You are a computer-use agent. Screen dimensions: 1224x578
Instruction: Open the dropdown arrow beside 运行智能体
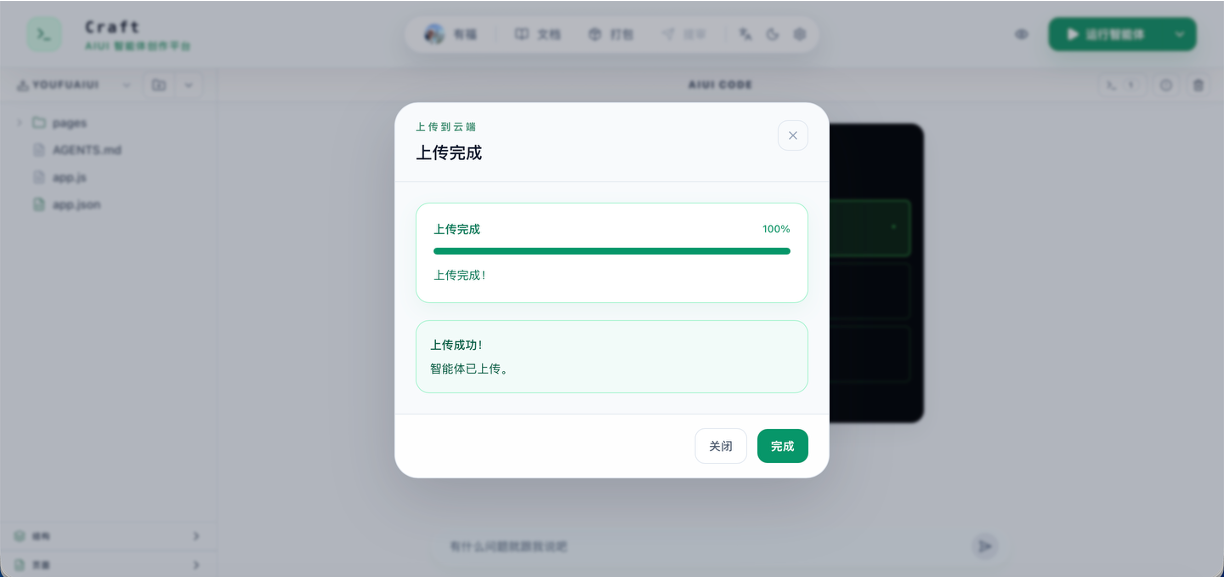[x=1180, y=34]
